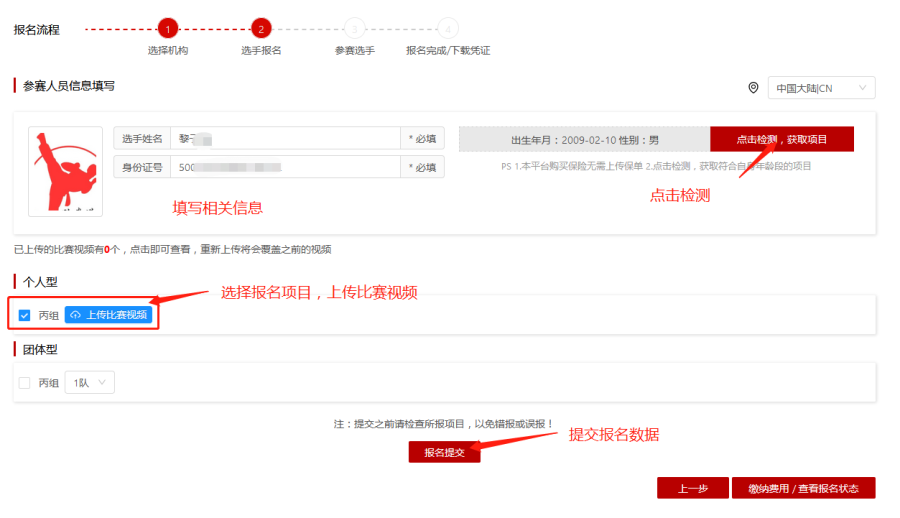
Task: Click the 选手姓名 input field
Action: tap(285, 138)
